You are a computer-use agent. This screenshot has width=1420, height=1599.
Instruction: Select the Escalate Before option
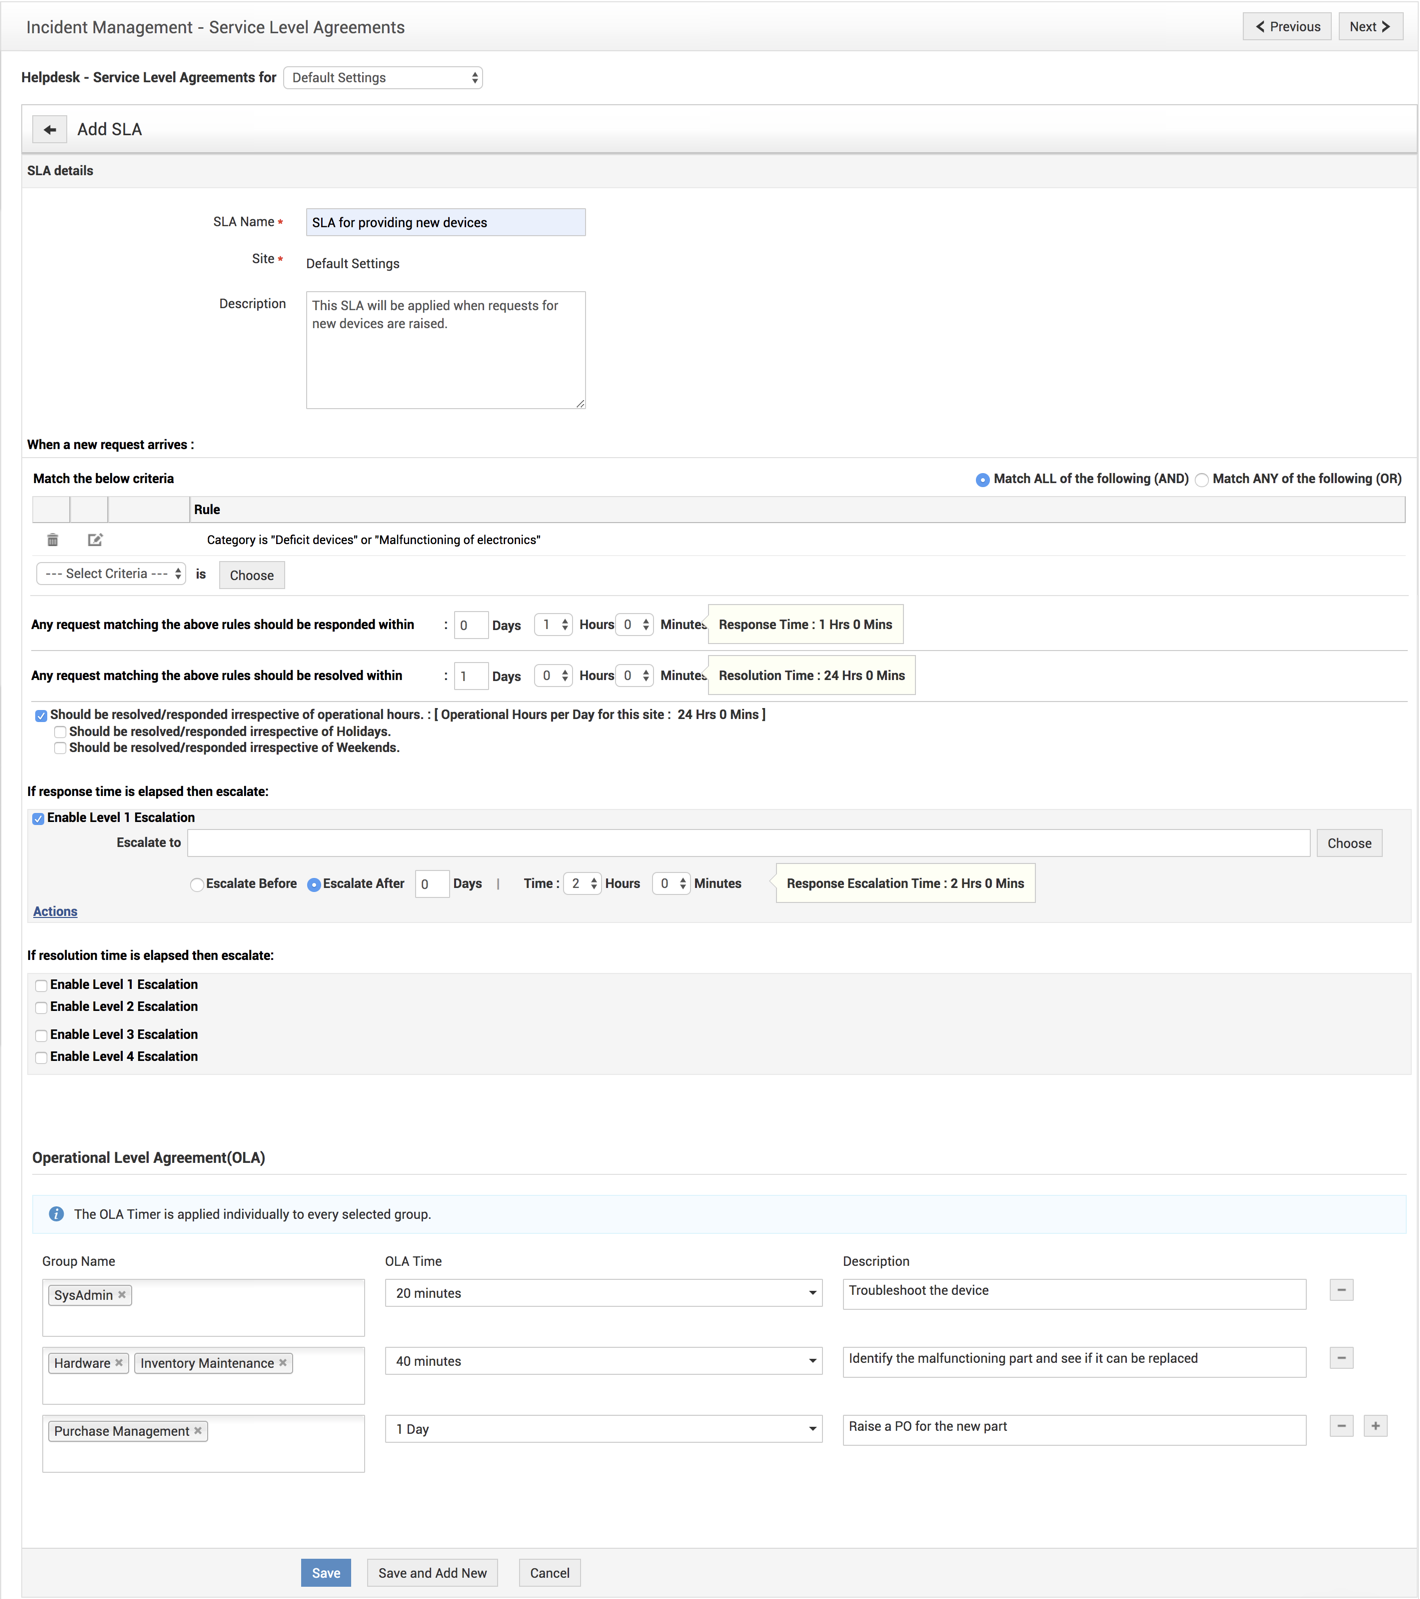point(197,885)
